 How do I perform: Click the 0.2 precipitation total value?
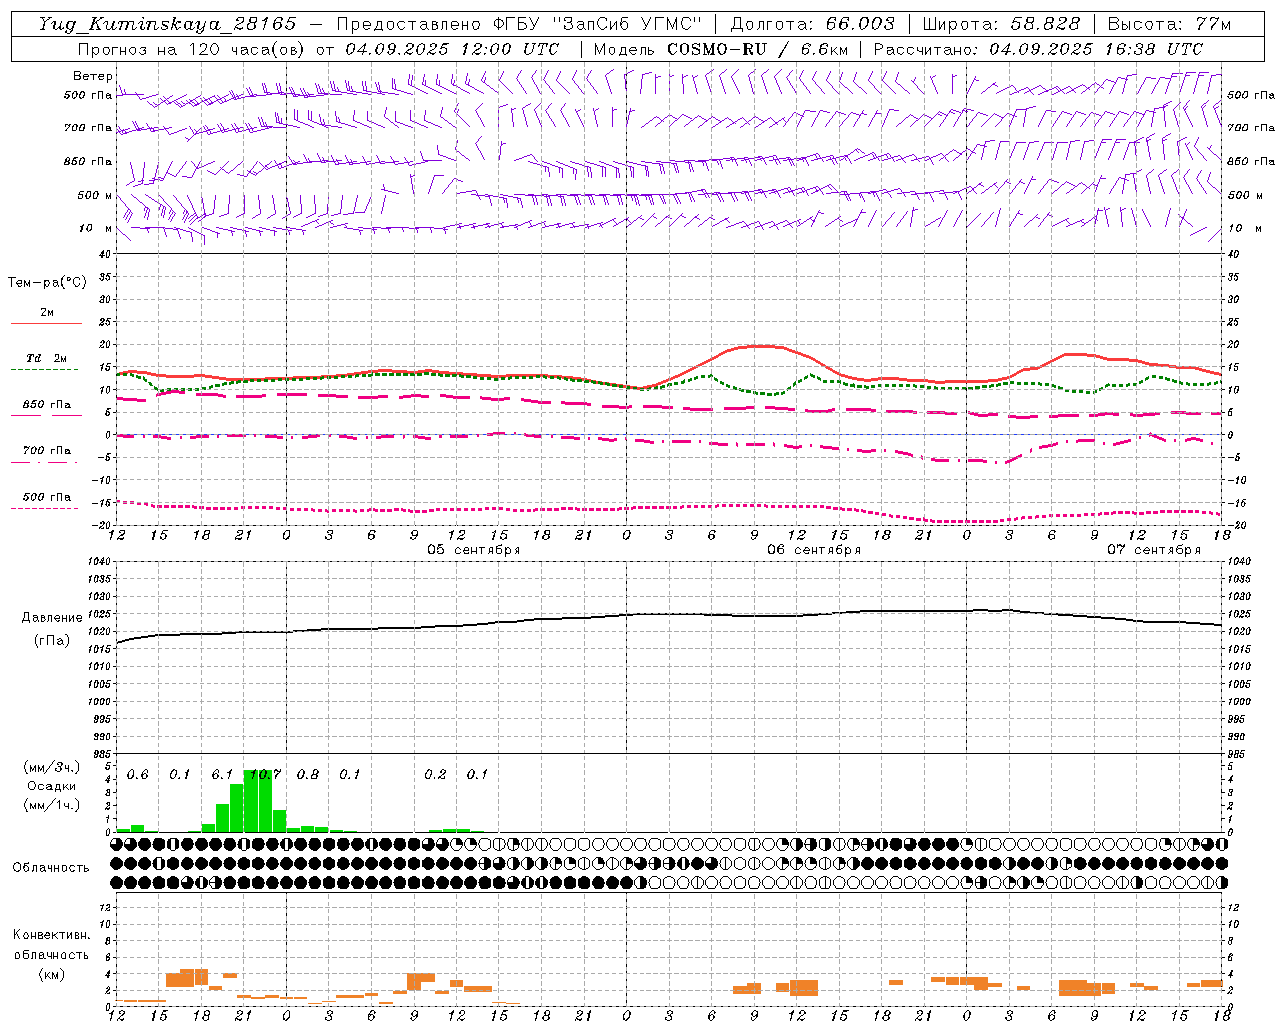[435, 774]
